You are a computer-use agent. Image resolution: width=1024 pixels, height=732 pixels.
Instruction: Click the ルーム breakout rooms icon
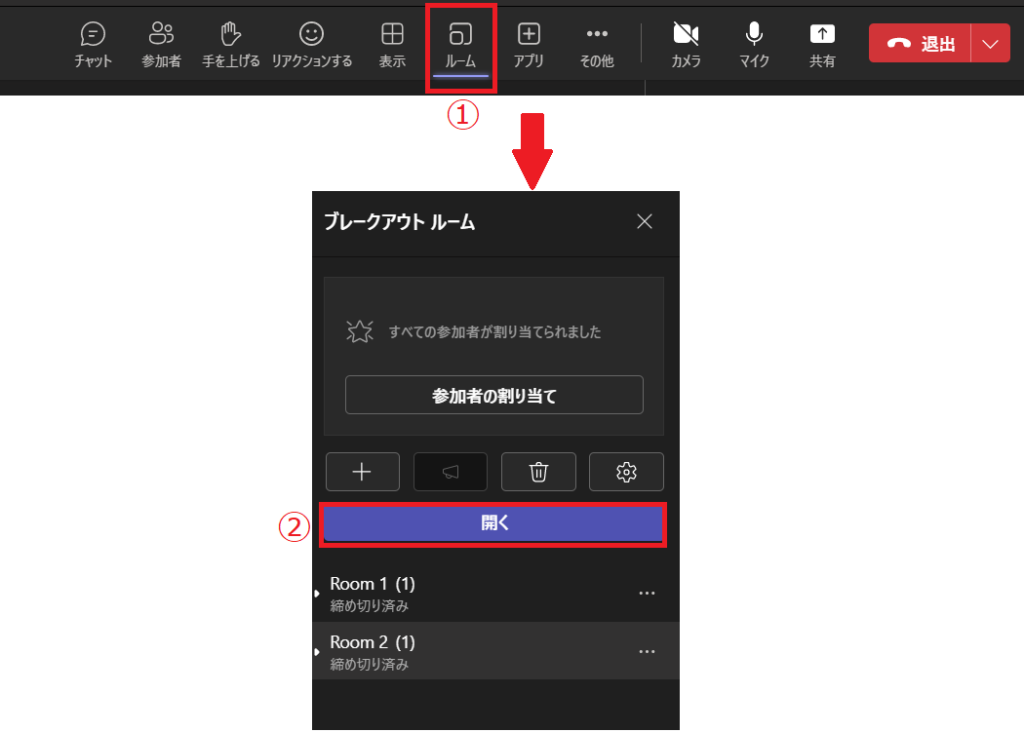(460, 45)
